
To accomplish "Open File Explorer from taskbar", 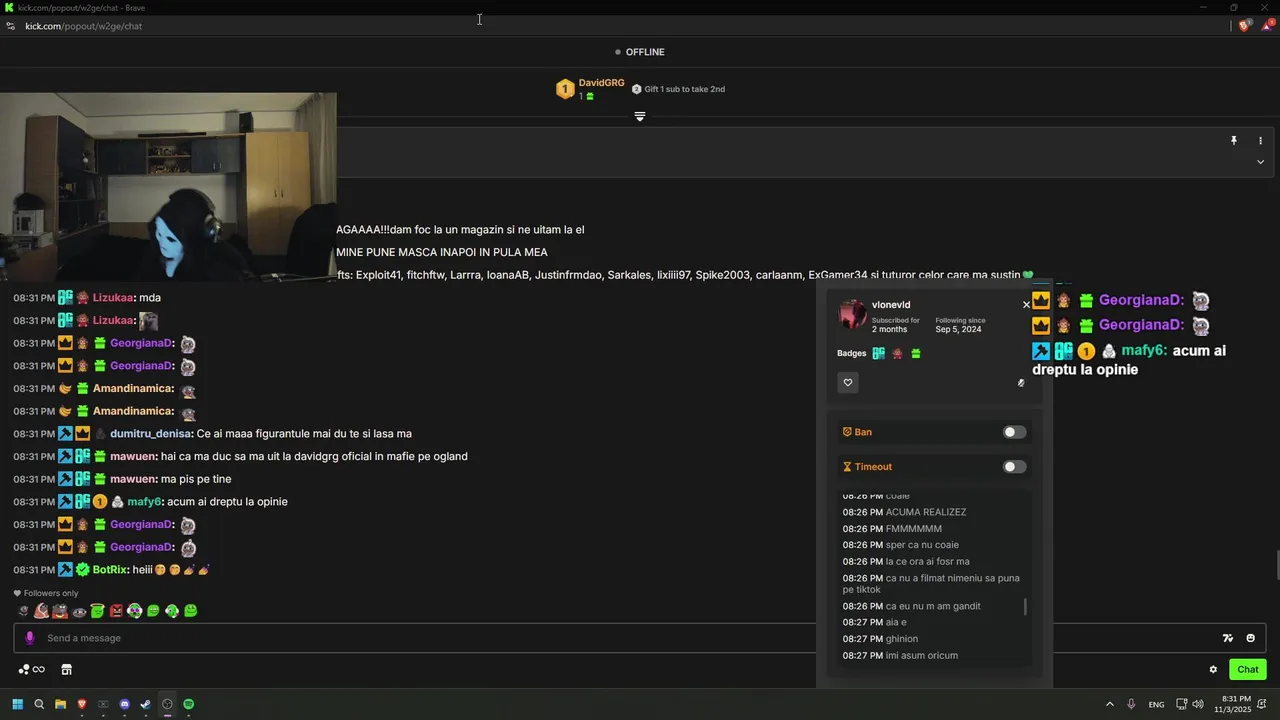I will click(60, 704).
